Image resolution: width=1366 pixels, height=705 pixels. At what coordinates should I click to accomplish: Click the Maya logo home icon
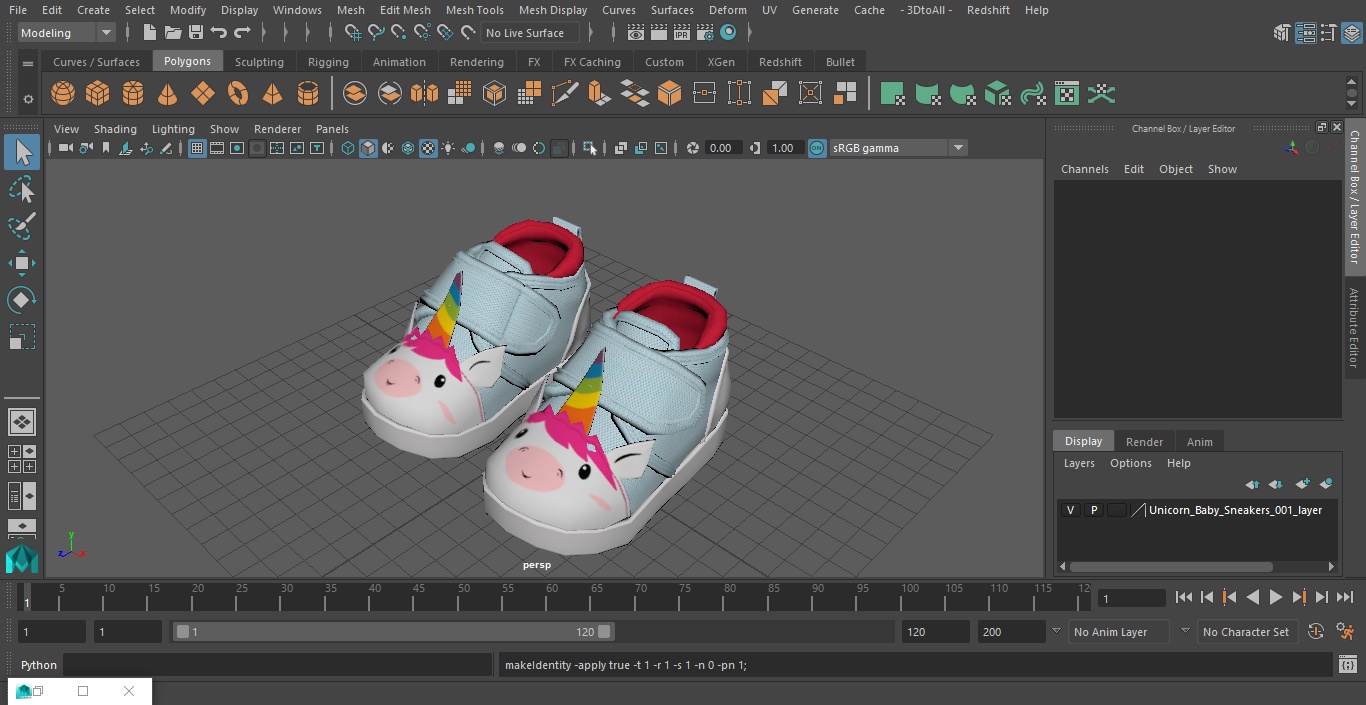(22, 558)
